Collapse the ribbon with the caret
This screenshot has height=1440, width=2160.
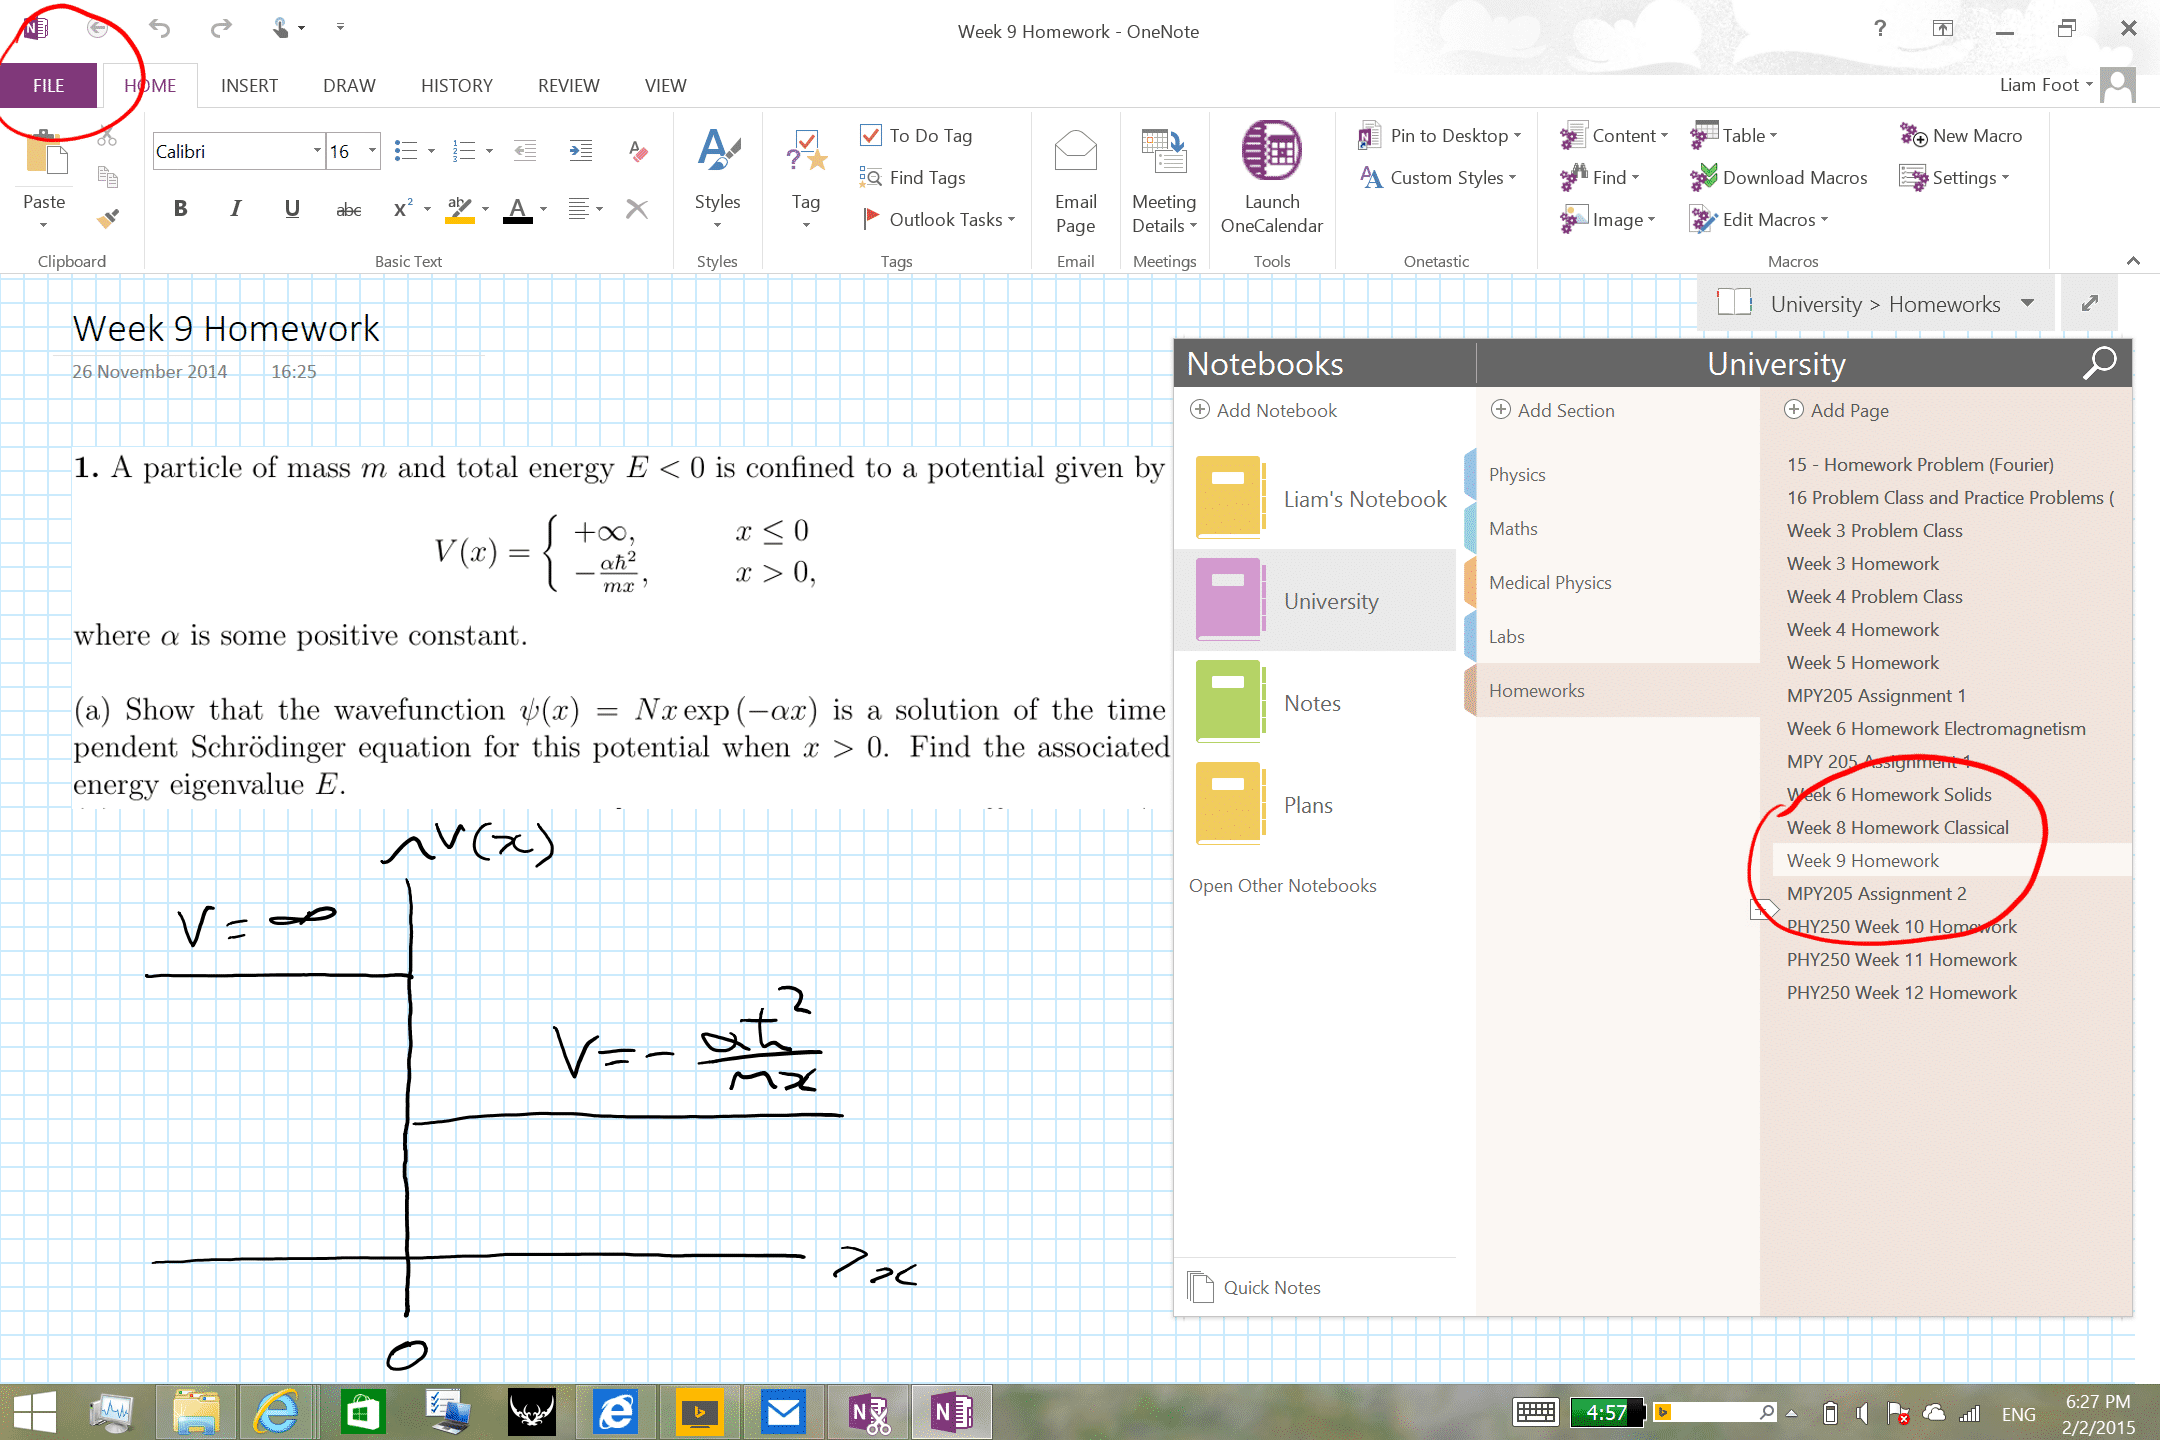[2133, 261]
